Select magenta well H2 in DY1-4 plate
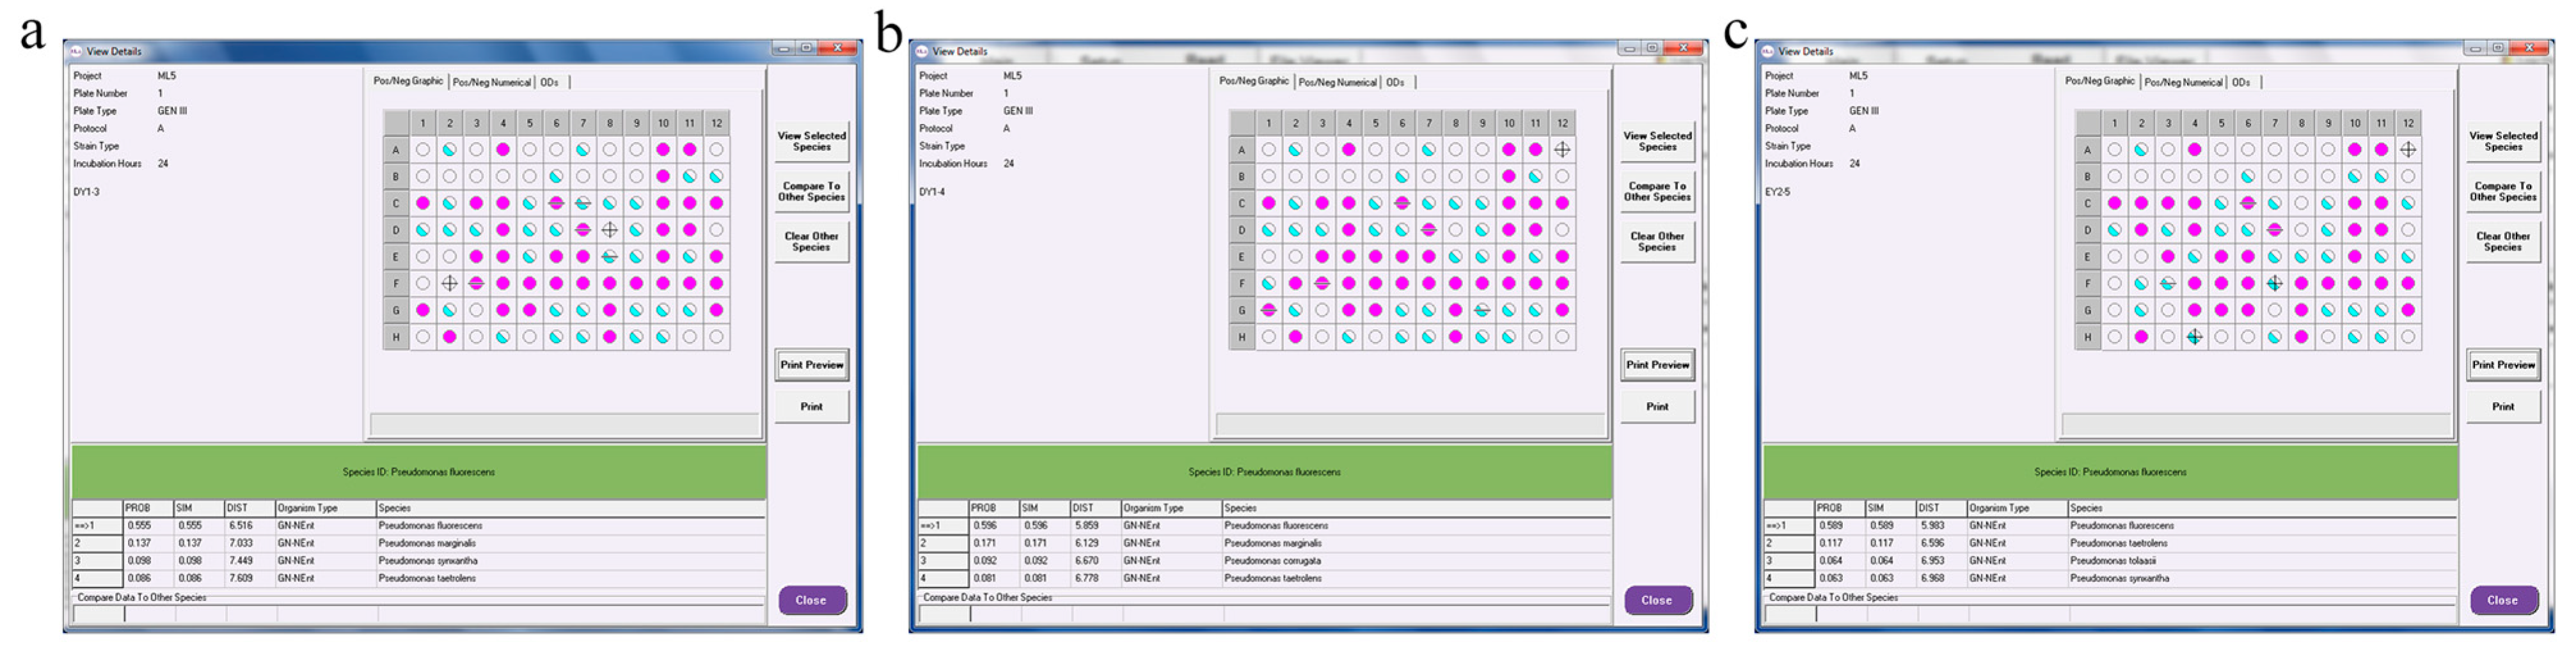The width and height of the screenshot is (2576, 654). [x=1295, y=337]
